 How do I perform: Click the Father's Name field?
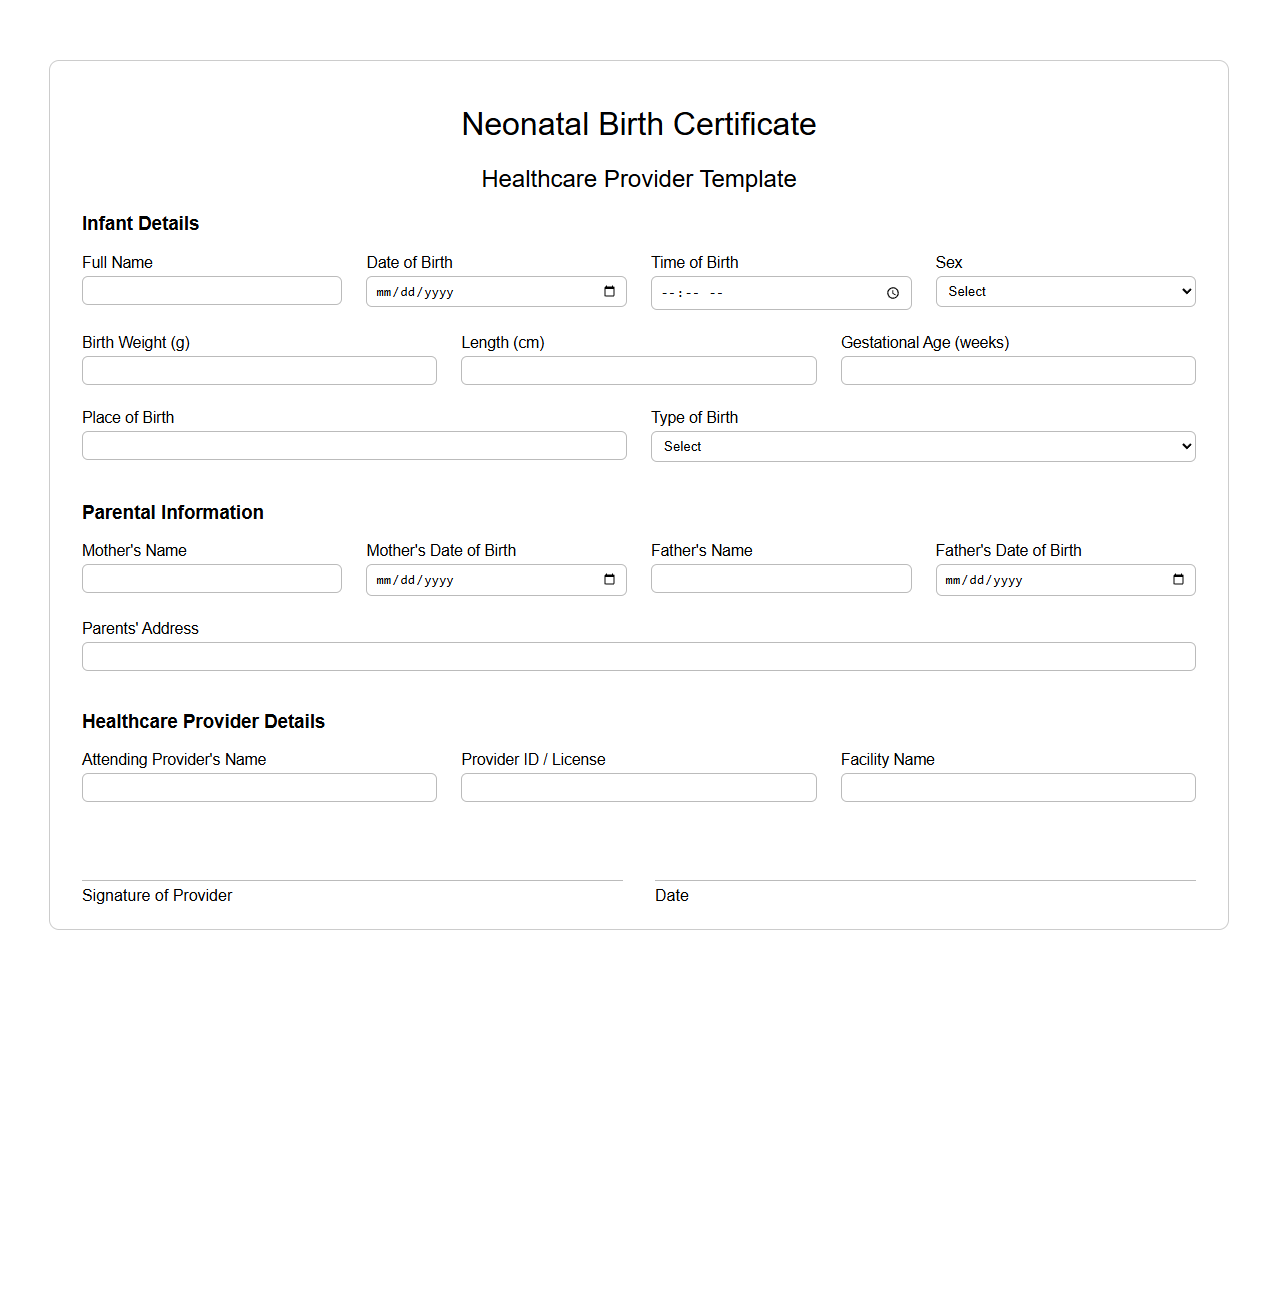[x=781, y=578]
